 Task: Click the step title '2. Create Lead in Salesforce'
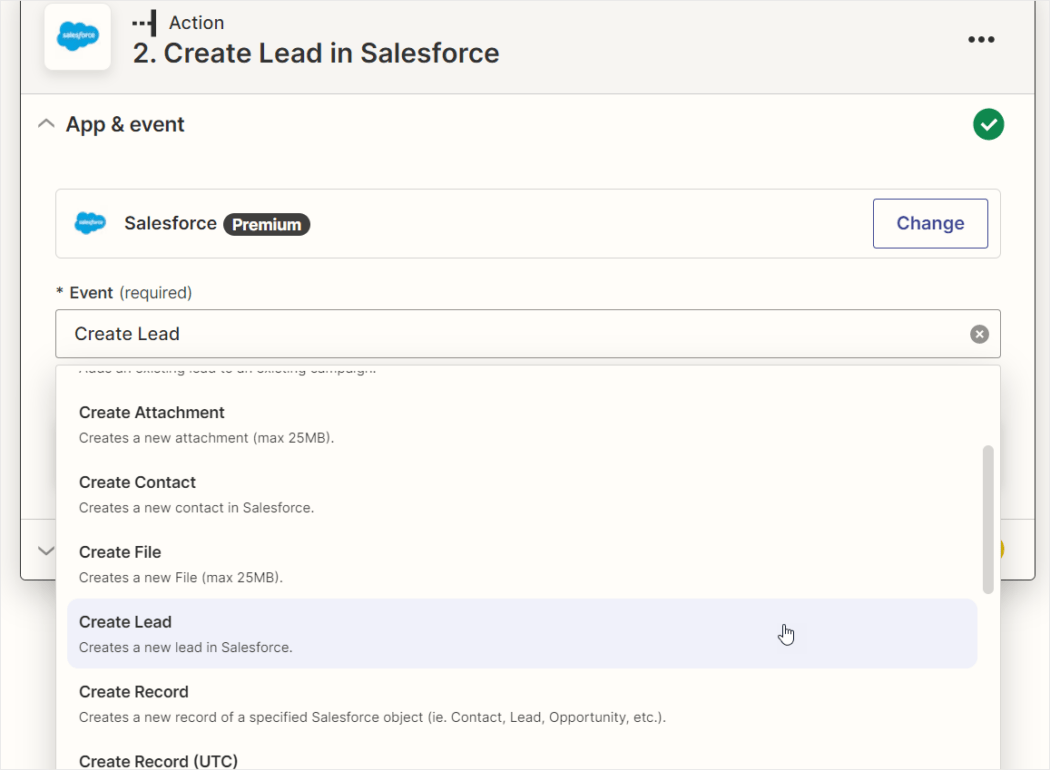(316, 53)
